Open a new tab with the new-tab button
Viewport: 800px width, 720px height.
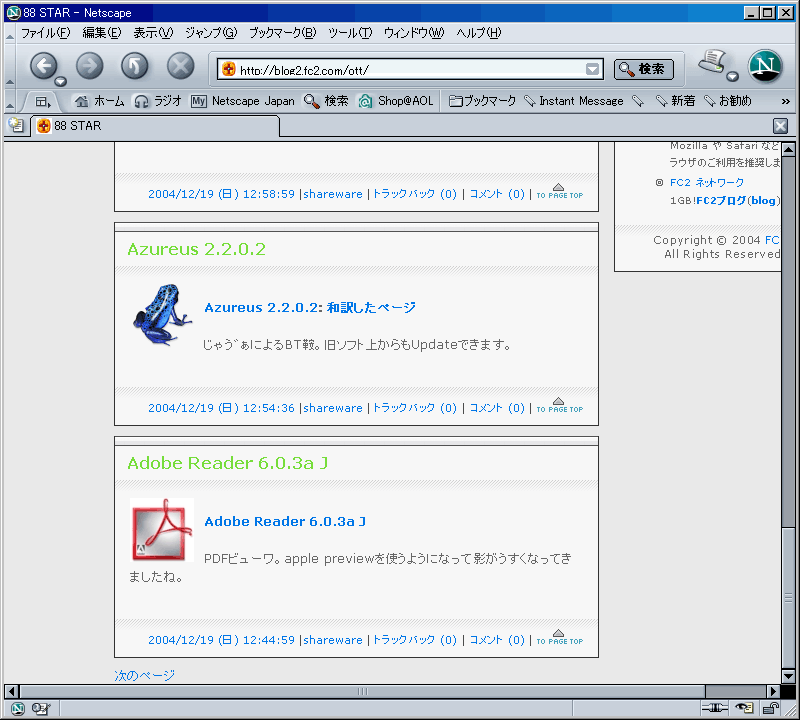click(16, 125)
